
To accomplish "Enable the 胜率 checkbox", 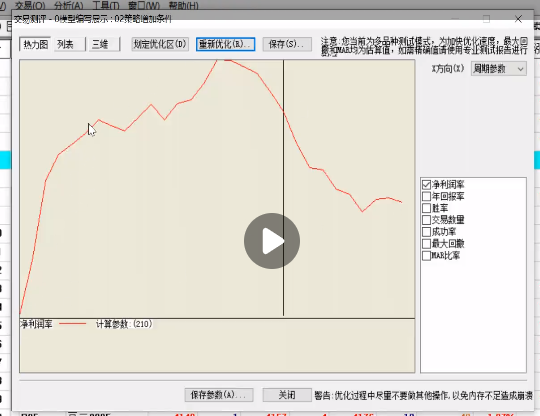I will (426, 208).
